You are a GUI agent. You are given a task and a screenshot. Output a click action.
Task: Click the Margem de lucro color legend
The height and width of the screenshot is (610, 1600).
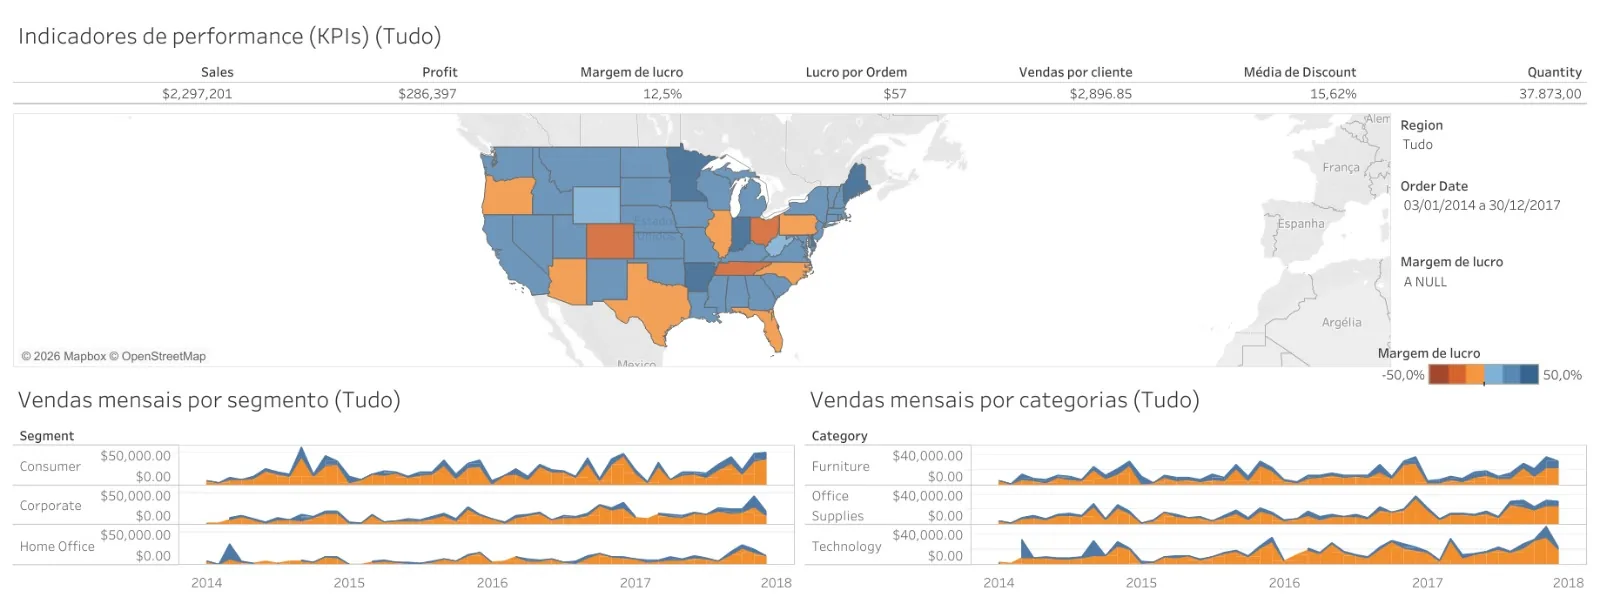pos(1483,375)
